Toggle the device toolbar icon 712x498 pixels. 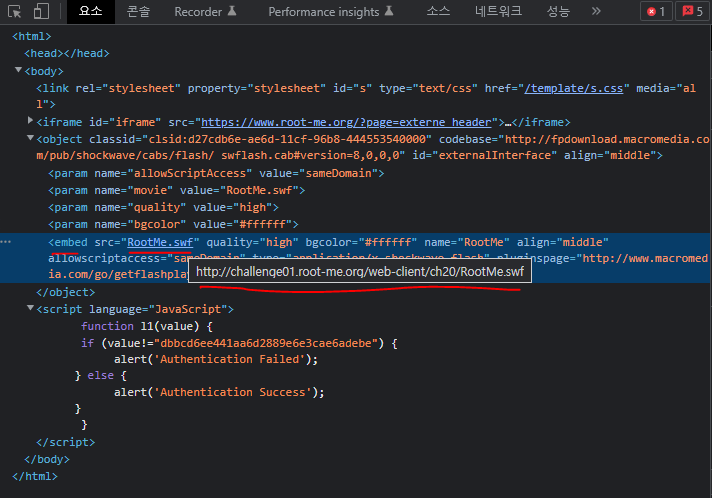(x=41, y=11)
